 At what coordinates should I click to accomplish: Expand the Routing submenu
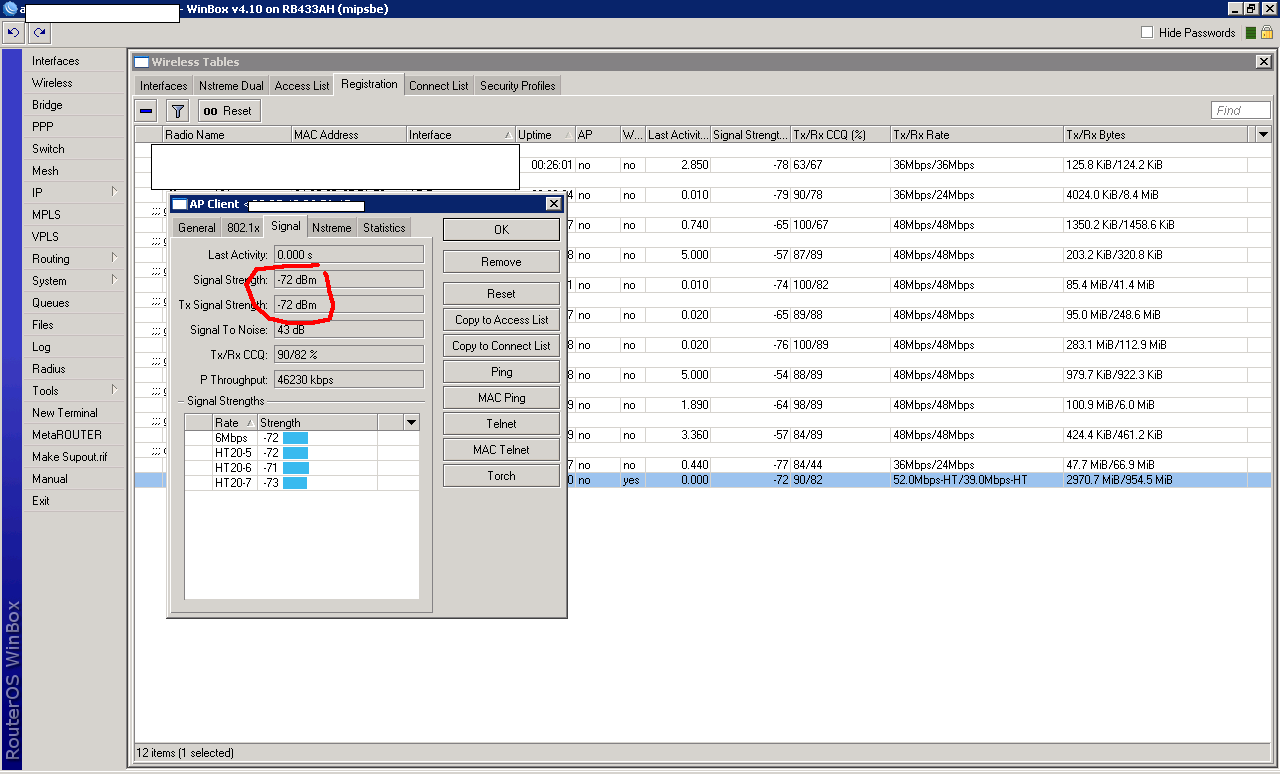click(114, 259)
